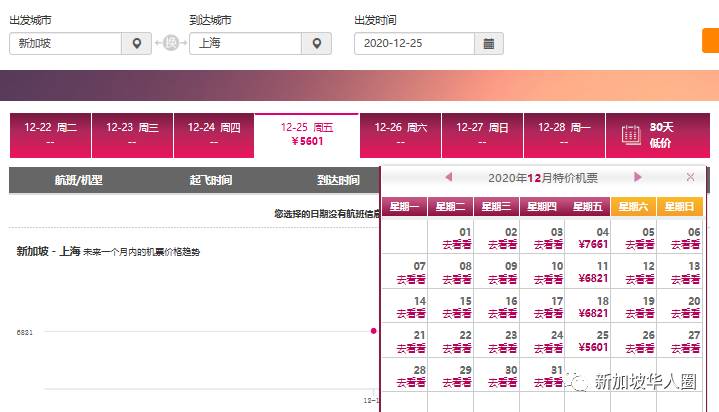Click the orange search button
Screen dimensions: 719x412
pos(710,40)
